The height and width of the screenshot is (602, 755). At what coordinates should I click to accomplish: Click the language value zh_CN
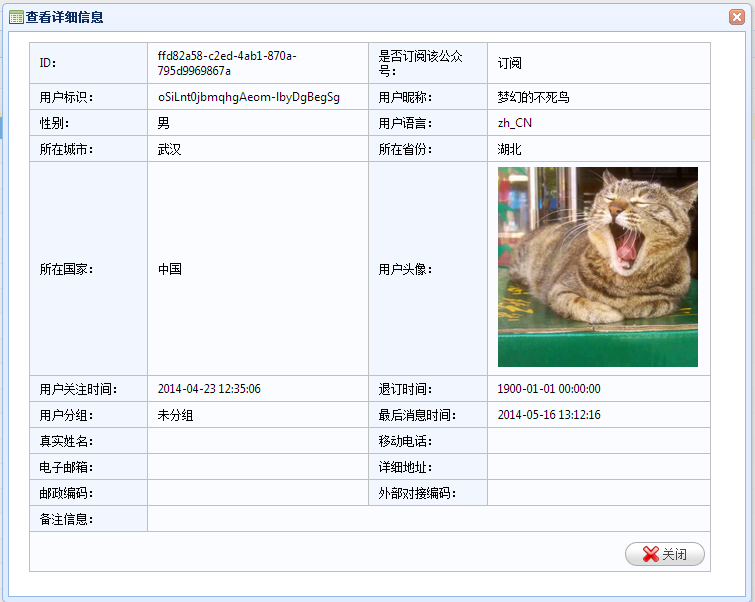point(515,123)
